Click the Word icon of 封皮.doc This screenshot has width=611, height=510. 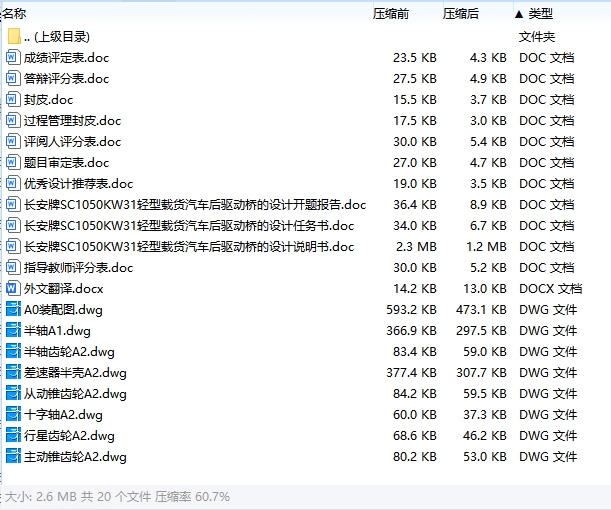click(12, 100)
